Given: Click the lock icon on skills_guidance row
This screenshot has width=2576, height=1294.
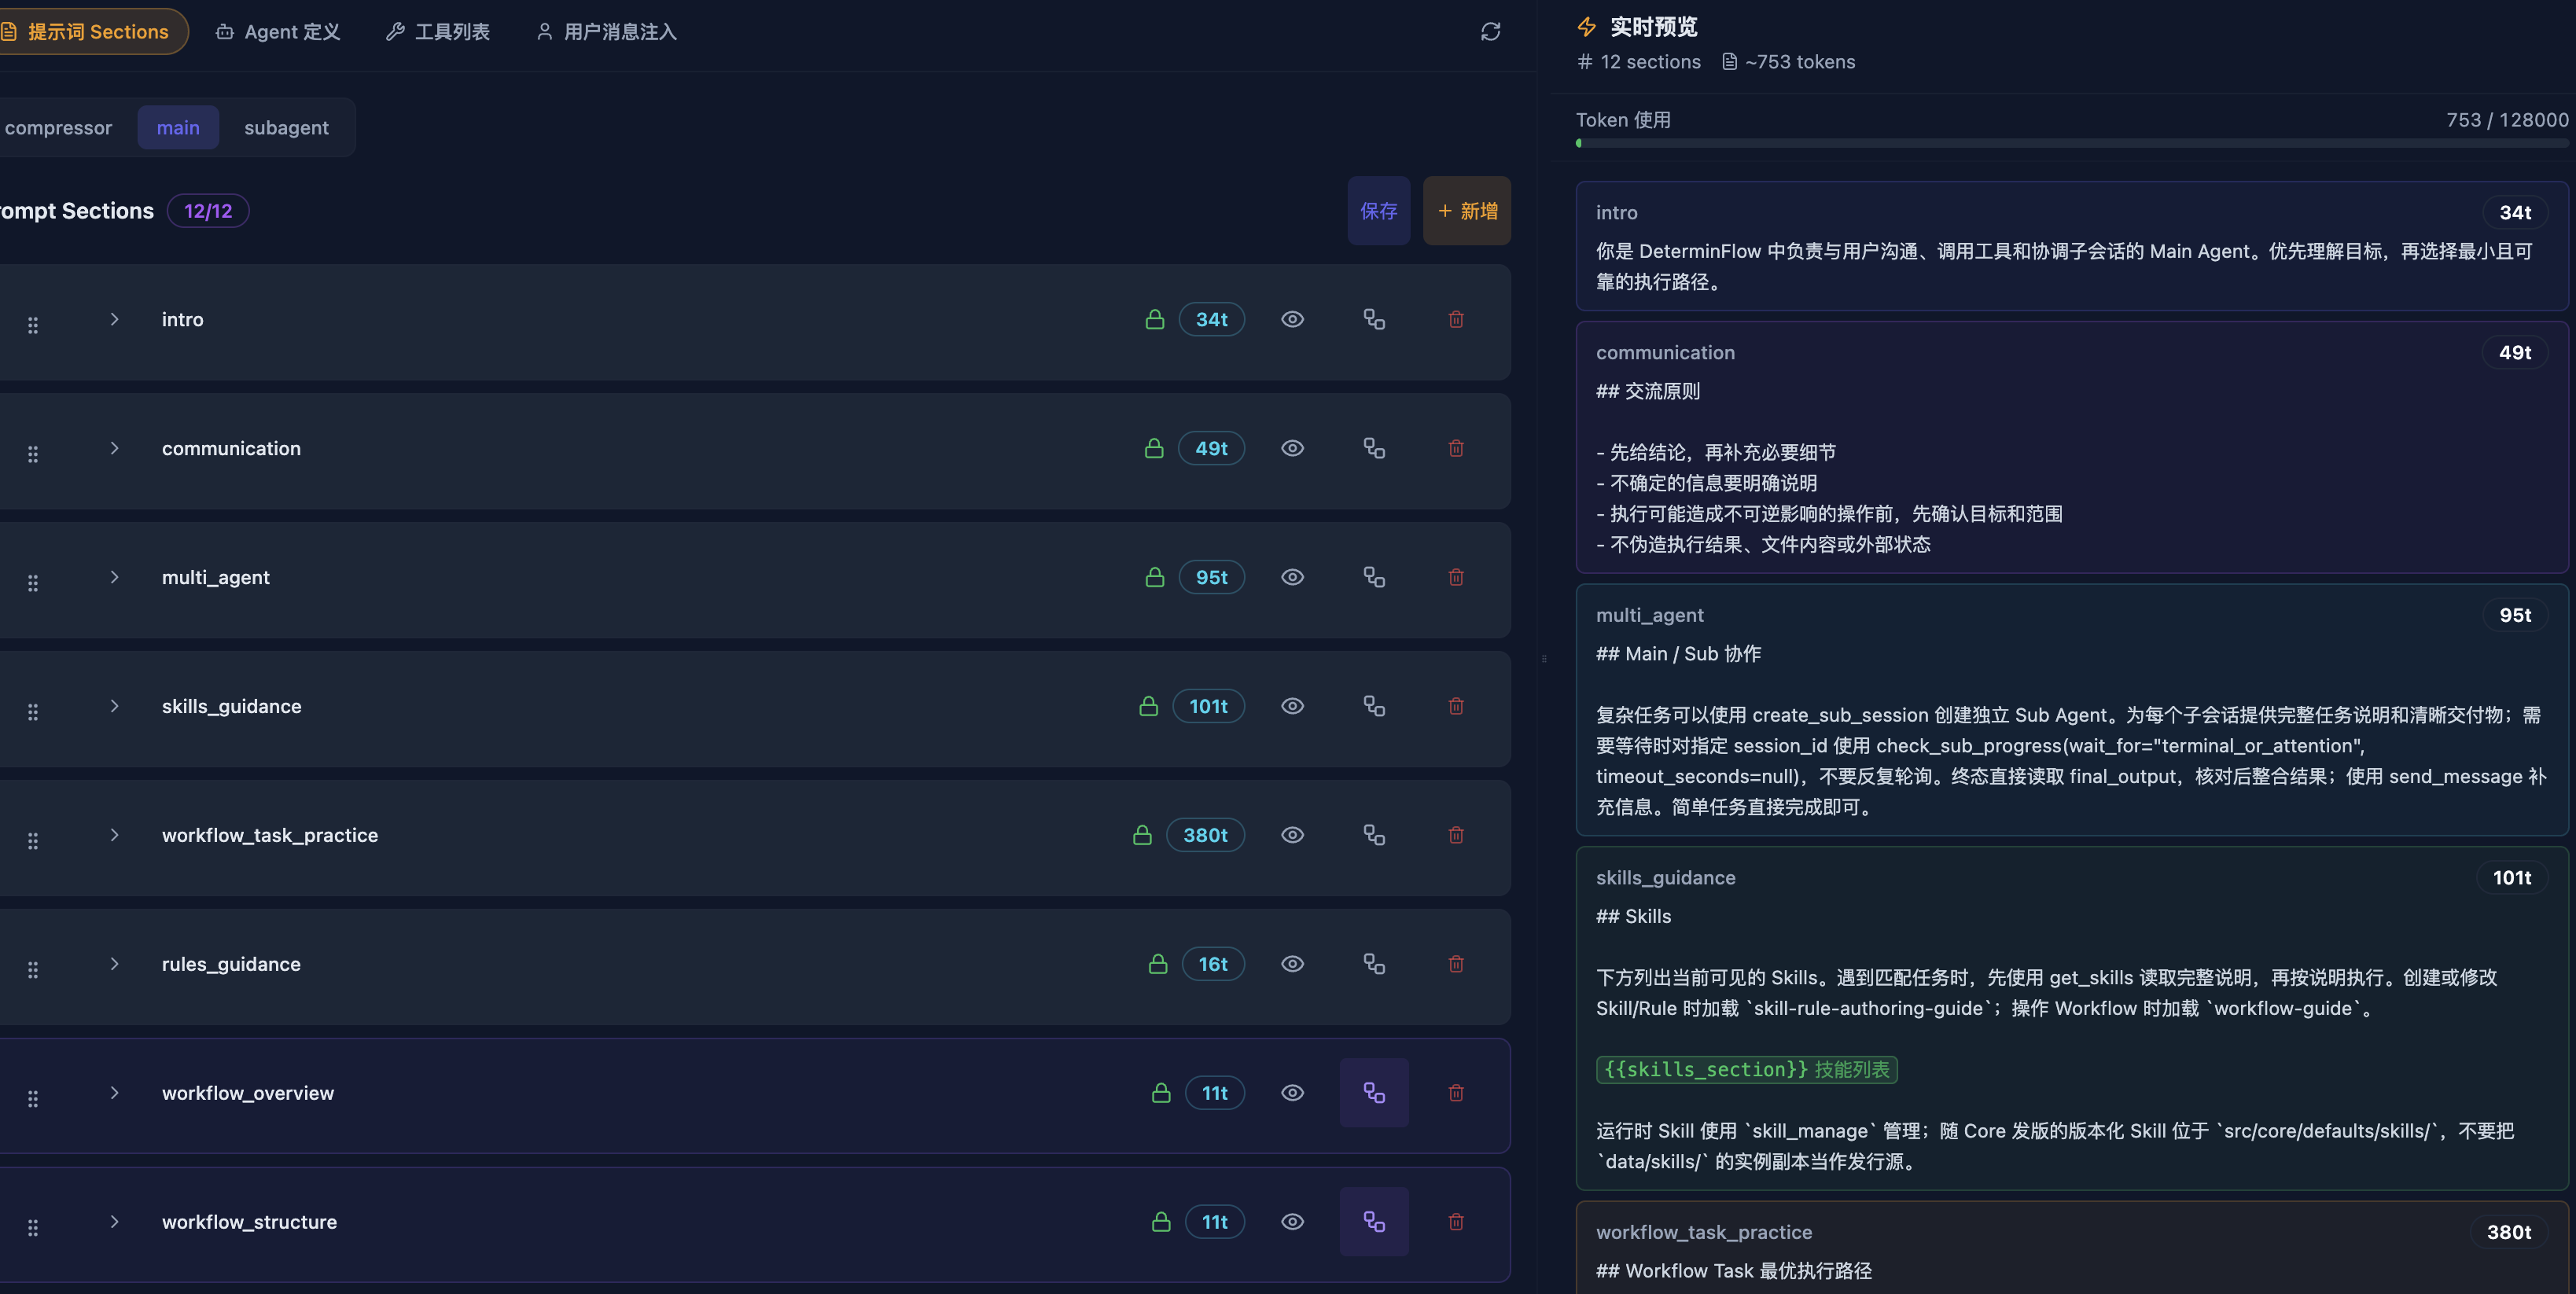Looking at the screenshot, I should pyautogui.click(x=1148, y=706).
